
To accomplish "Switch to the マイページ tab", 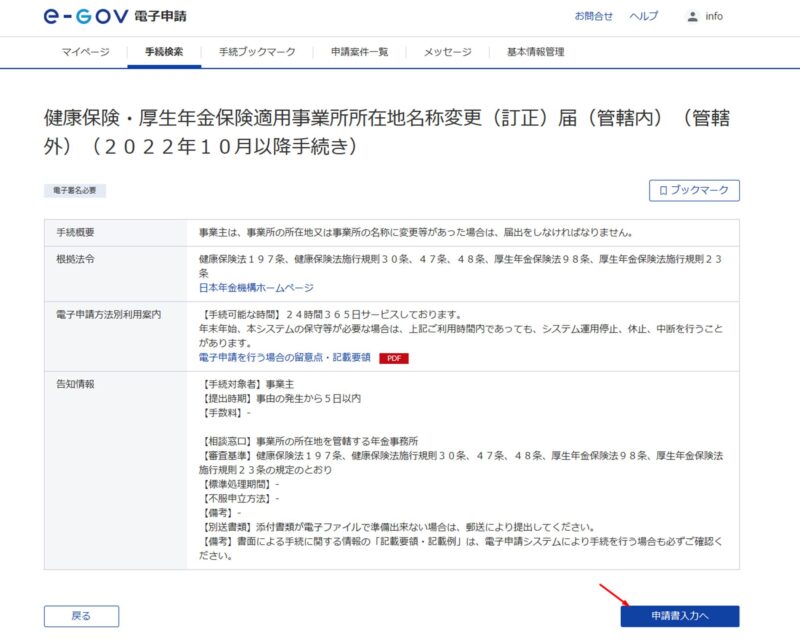I will click(x=85, y=52).
